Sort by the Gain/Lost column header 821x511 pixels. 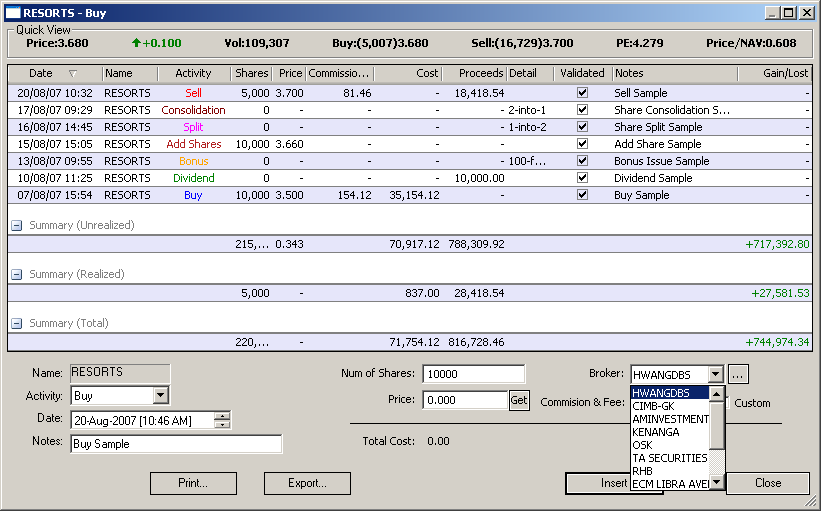(x=774, y=73)
